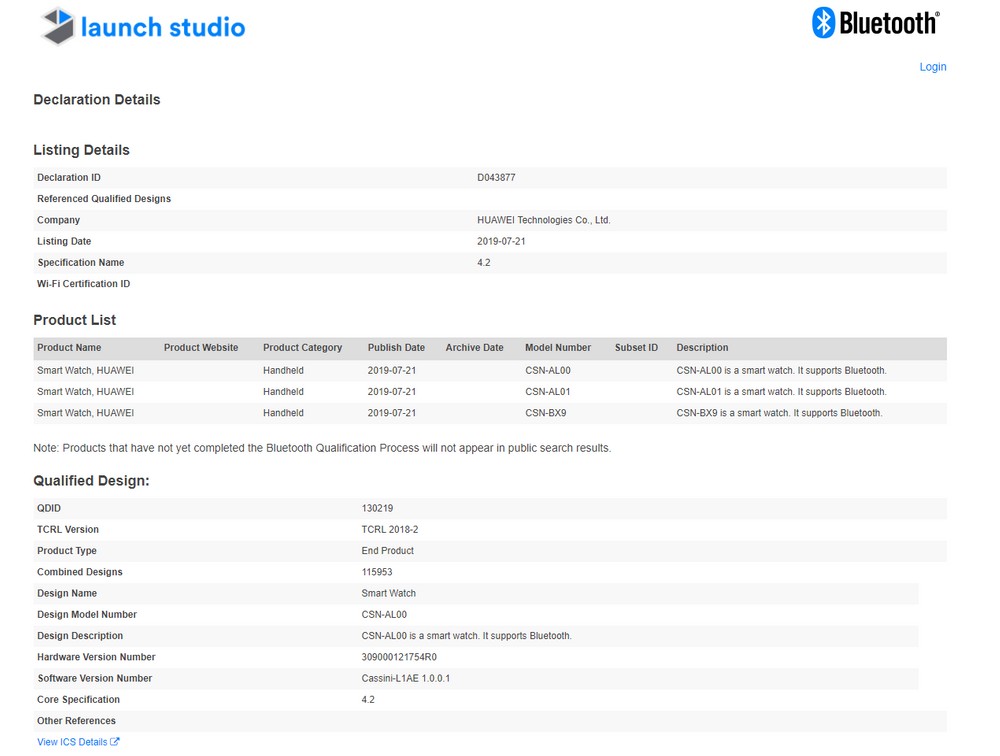
Task: Click the Wi-Fi Certification ID label
Action: click(84, 284)
